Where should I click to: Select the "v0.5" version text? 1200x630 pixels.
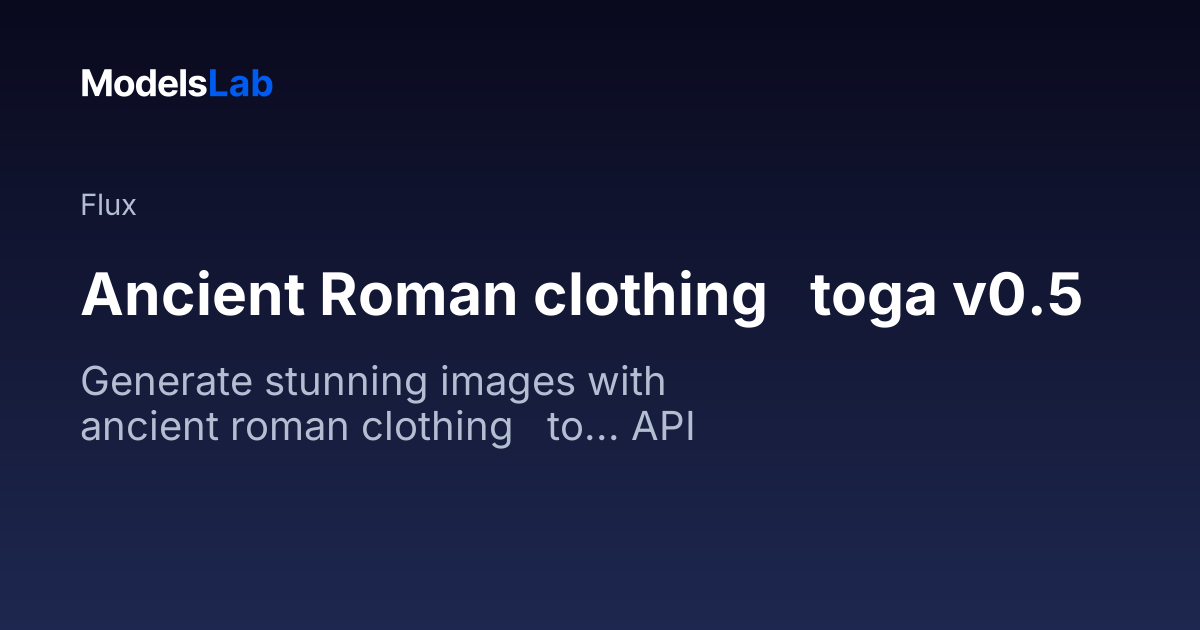click(1017, 296)
